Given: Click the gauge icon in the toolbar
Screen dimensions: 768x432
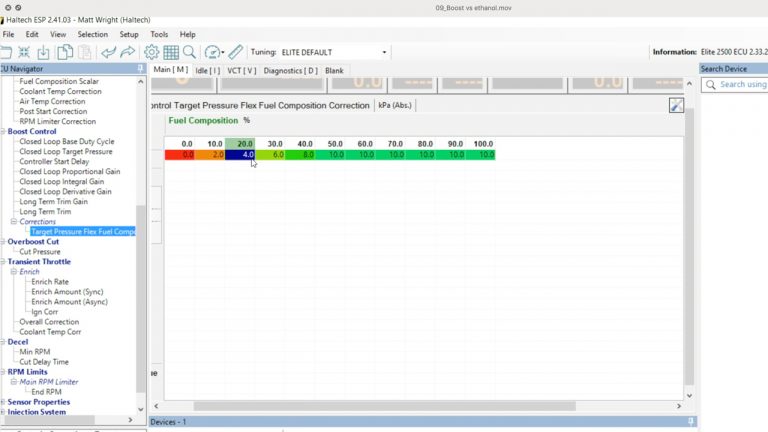Looking at the screenshot, I should [x=212, y=52].
